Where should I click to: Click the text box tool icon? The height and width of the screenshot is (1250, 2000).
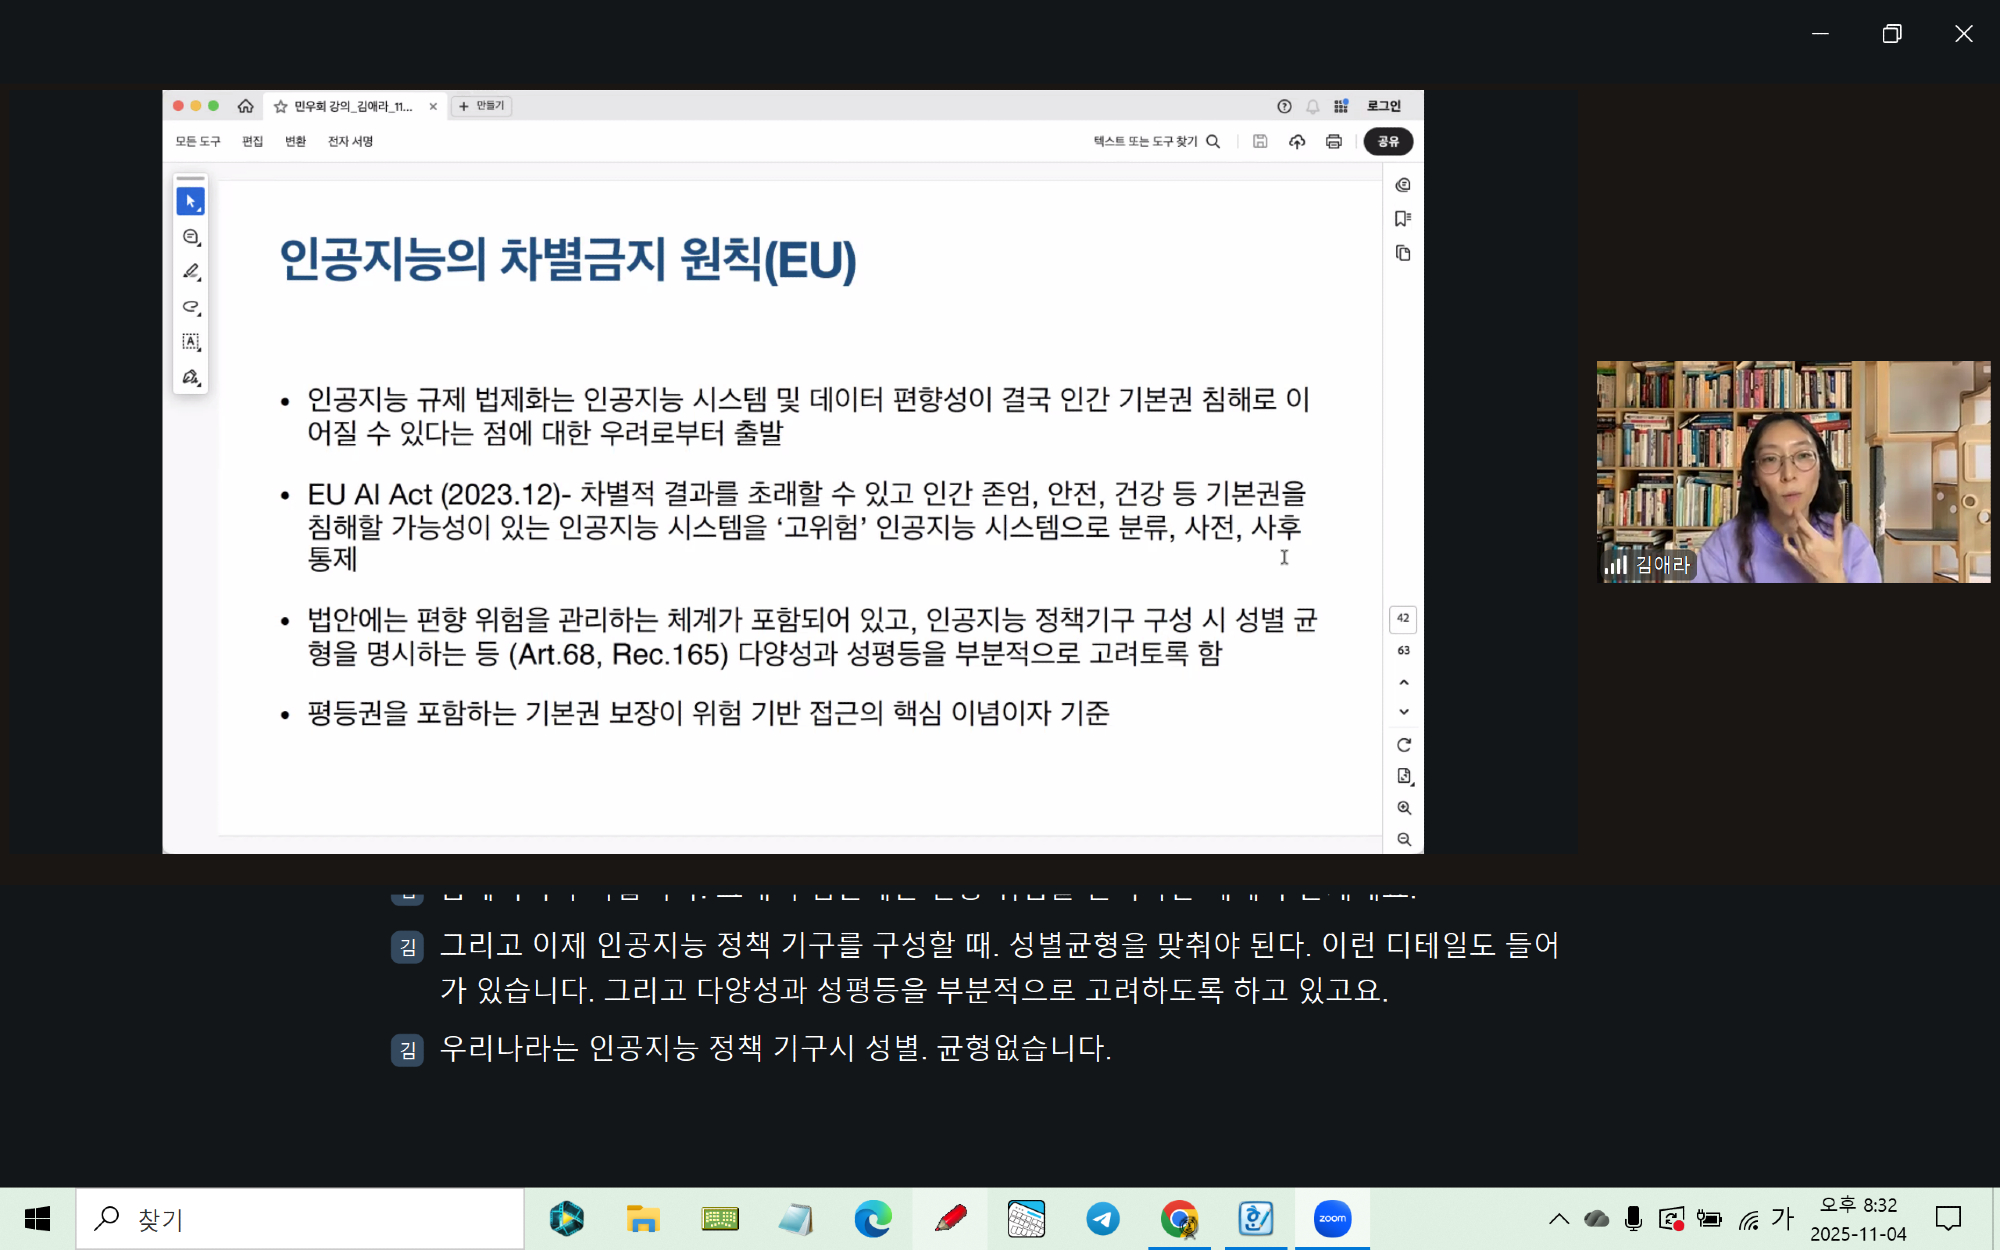(190, 342)
